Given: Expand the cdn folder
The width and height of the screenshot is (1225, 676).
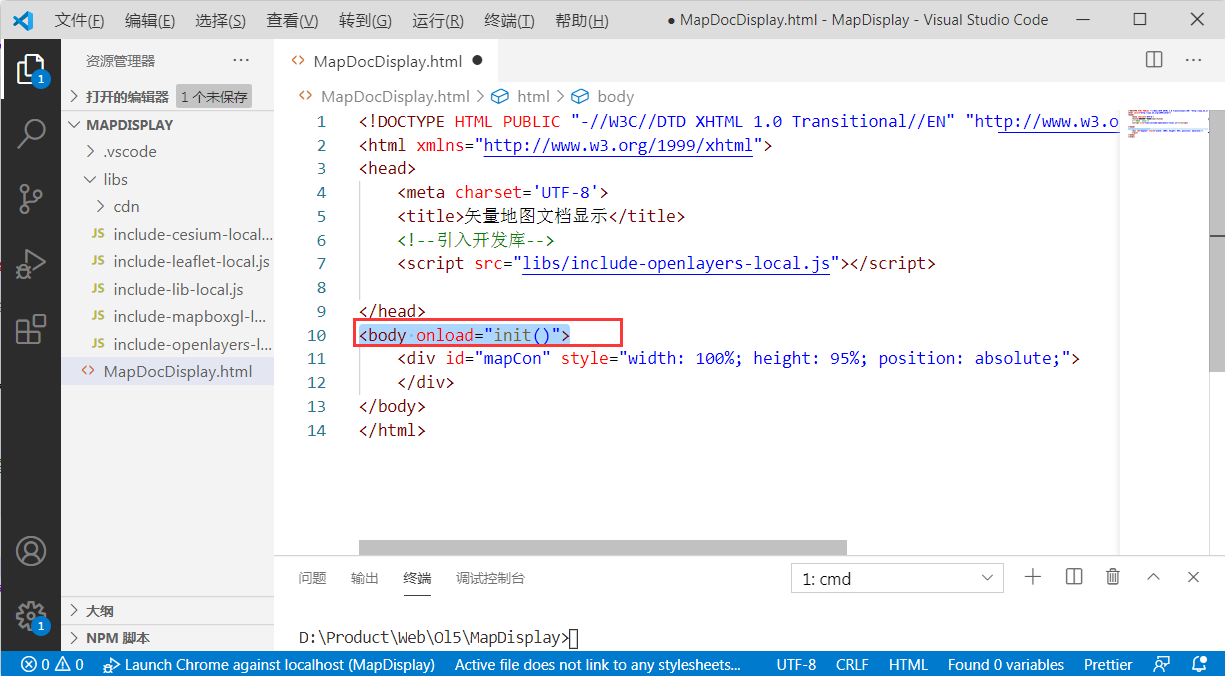Looking at the screenshot, I should tap(167, 207).
